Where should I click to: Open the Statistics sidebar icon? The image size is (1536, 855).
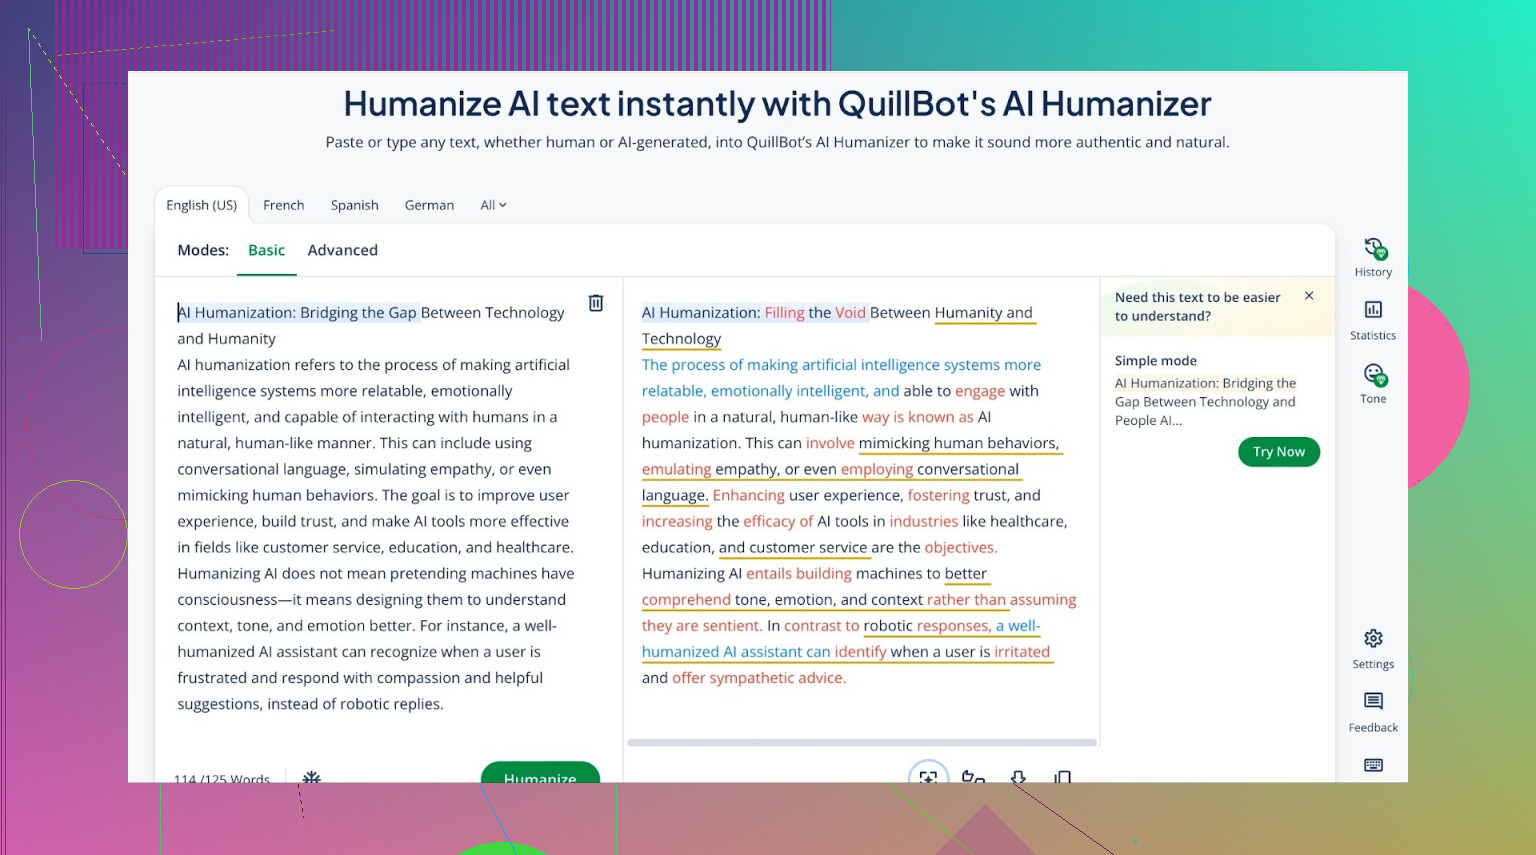point(1373,320)
